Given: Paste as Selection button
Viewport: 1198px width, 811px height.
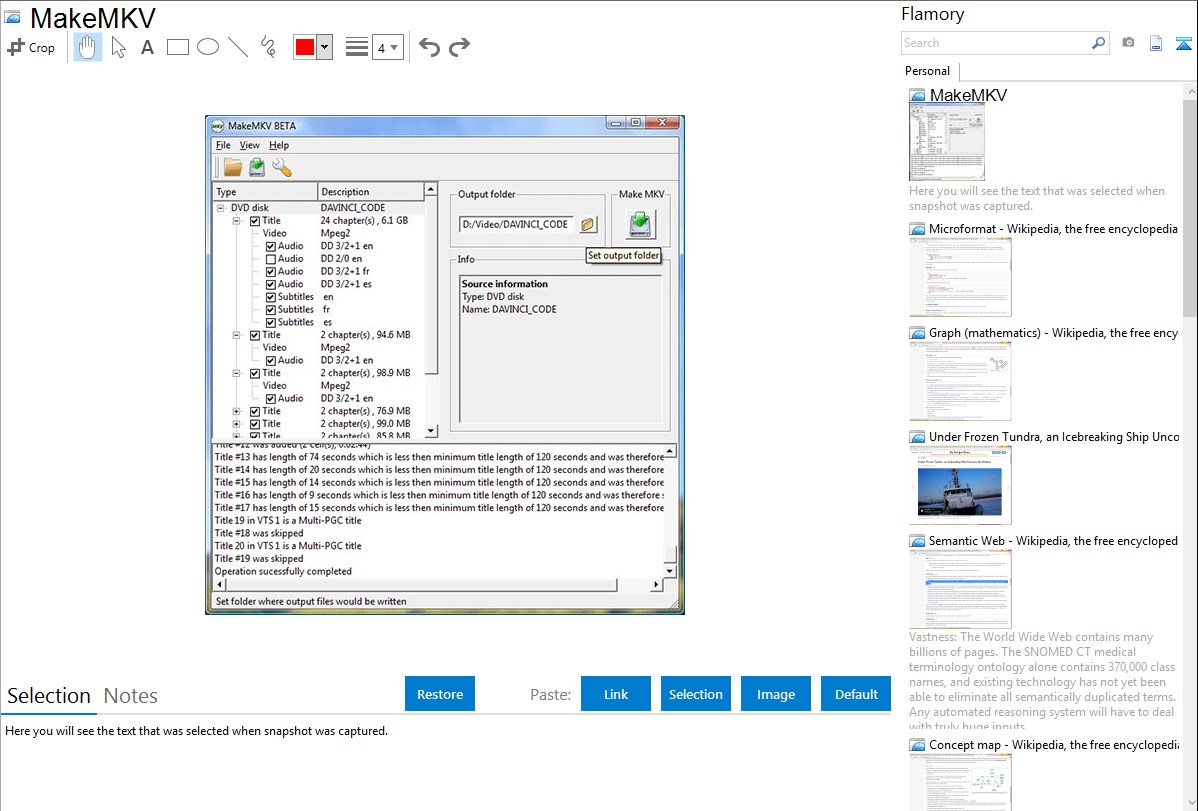Looking at the screenshot, I should (696, 694).
